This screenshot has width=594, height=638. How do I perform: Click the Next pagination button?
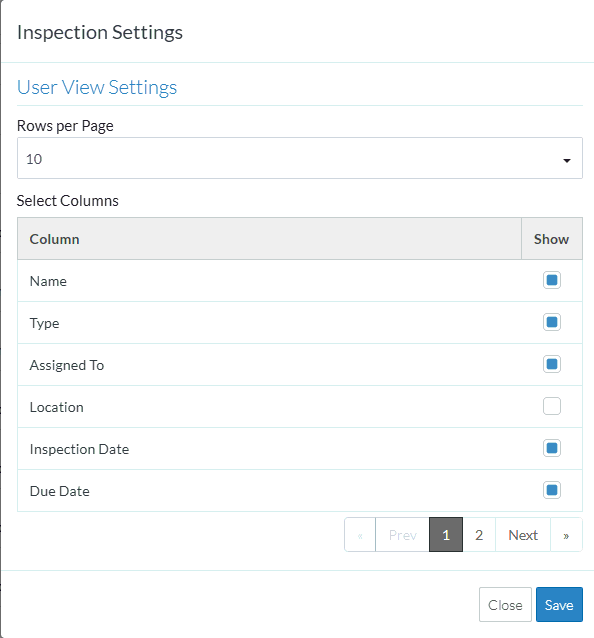(x=523, y=535)
